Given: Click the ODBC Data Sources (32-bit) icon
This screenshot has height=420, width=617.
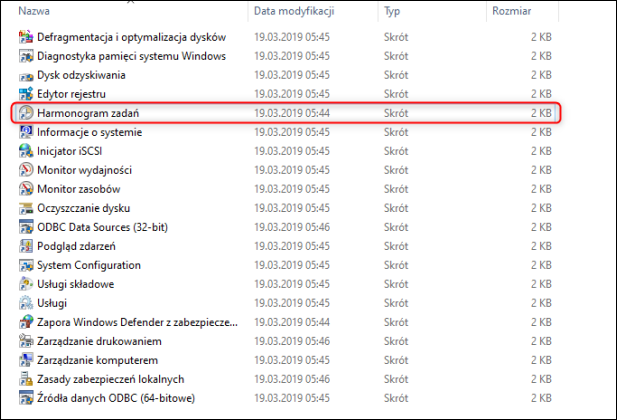Looking at the screenshot, I should click(26, 227).
